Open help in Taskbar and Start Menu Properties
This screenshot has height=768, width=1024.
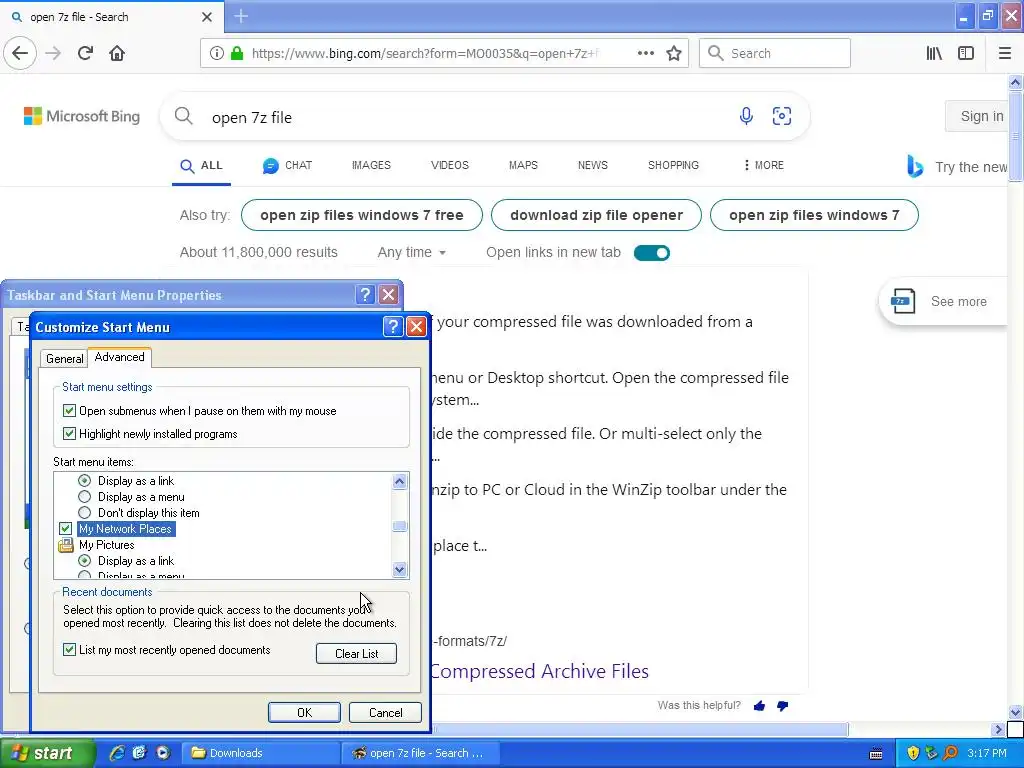[365, 295]
